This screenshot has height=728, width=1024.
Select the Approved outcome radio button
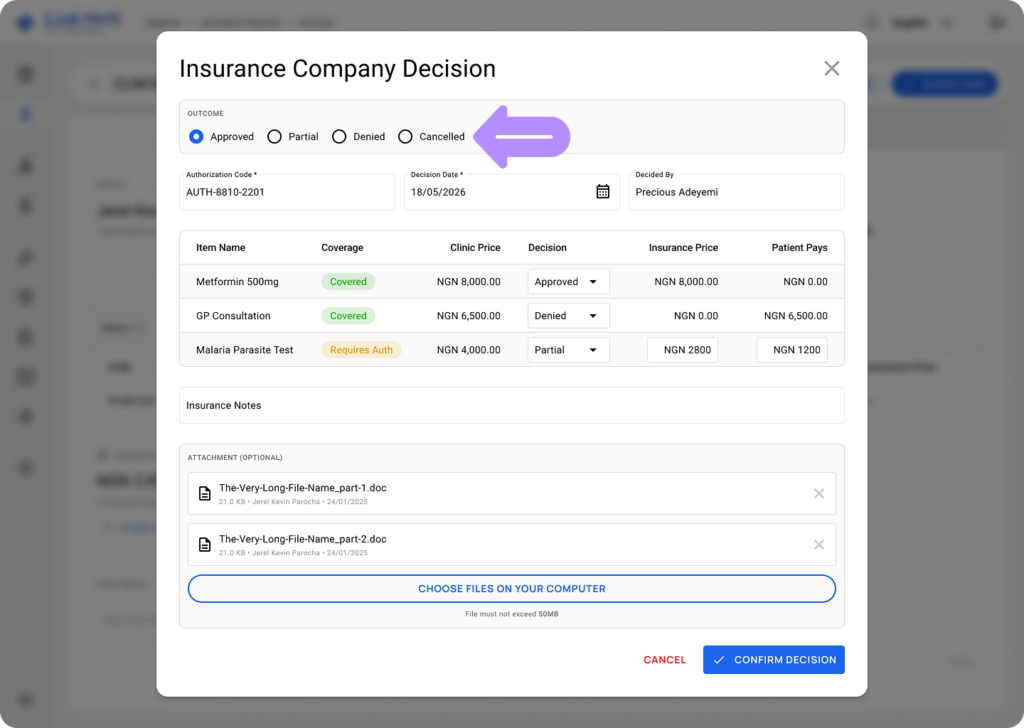196,136
